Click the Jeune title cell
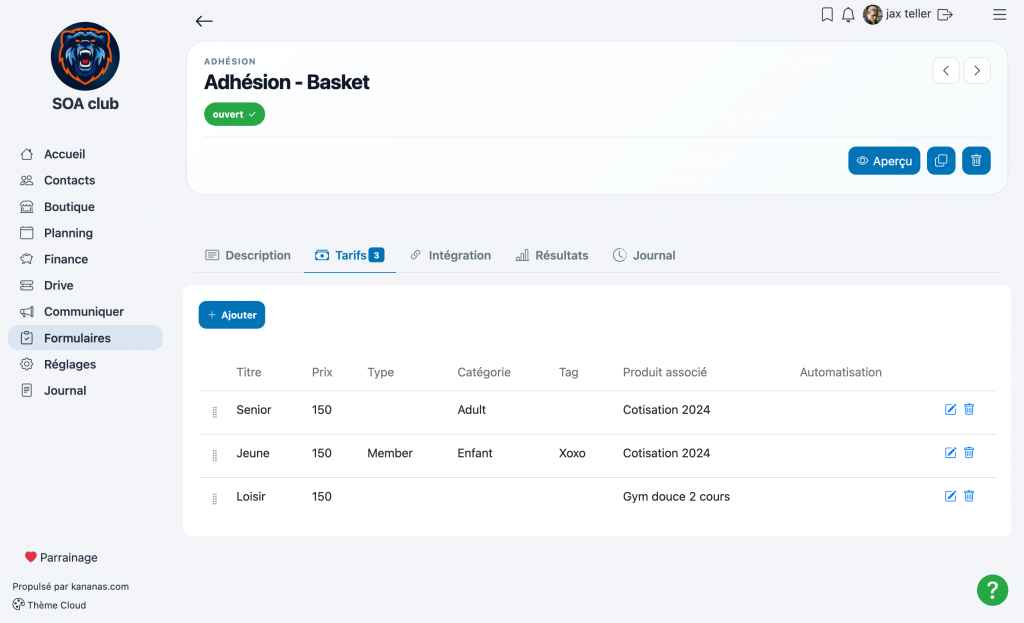Viewport: 1024px width, 623px height. tap(253, 453)
